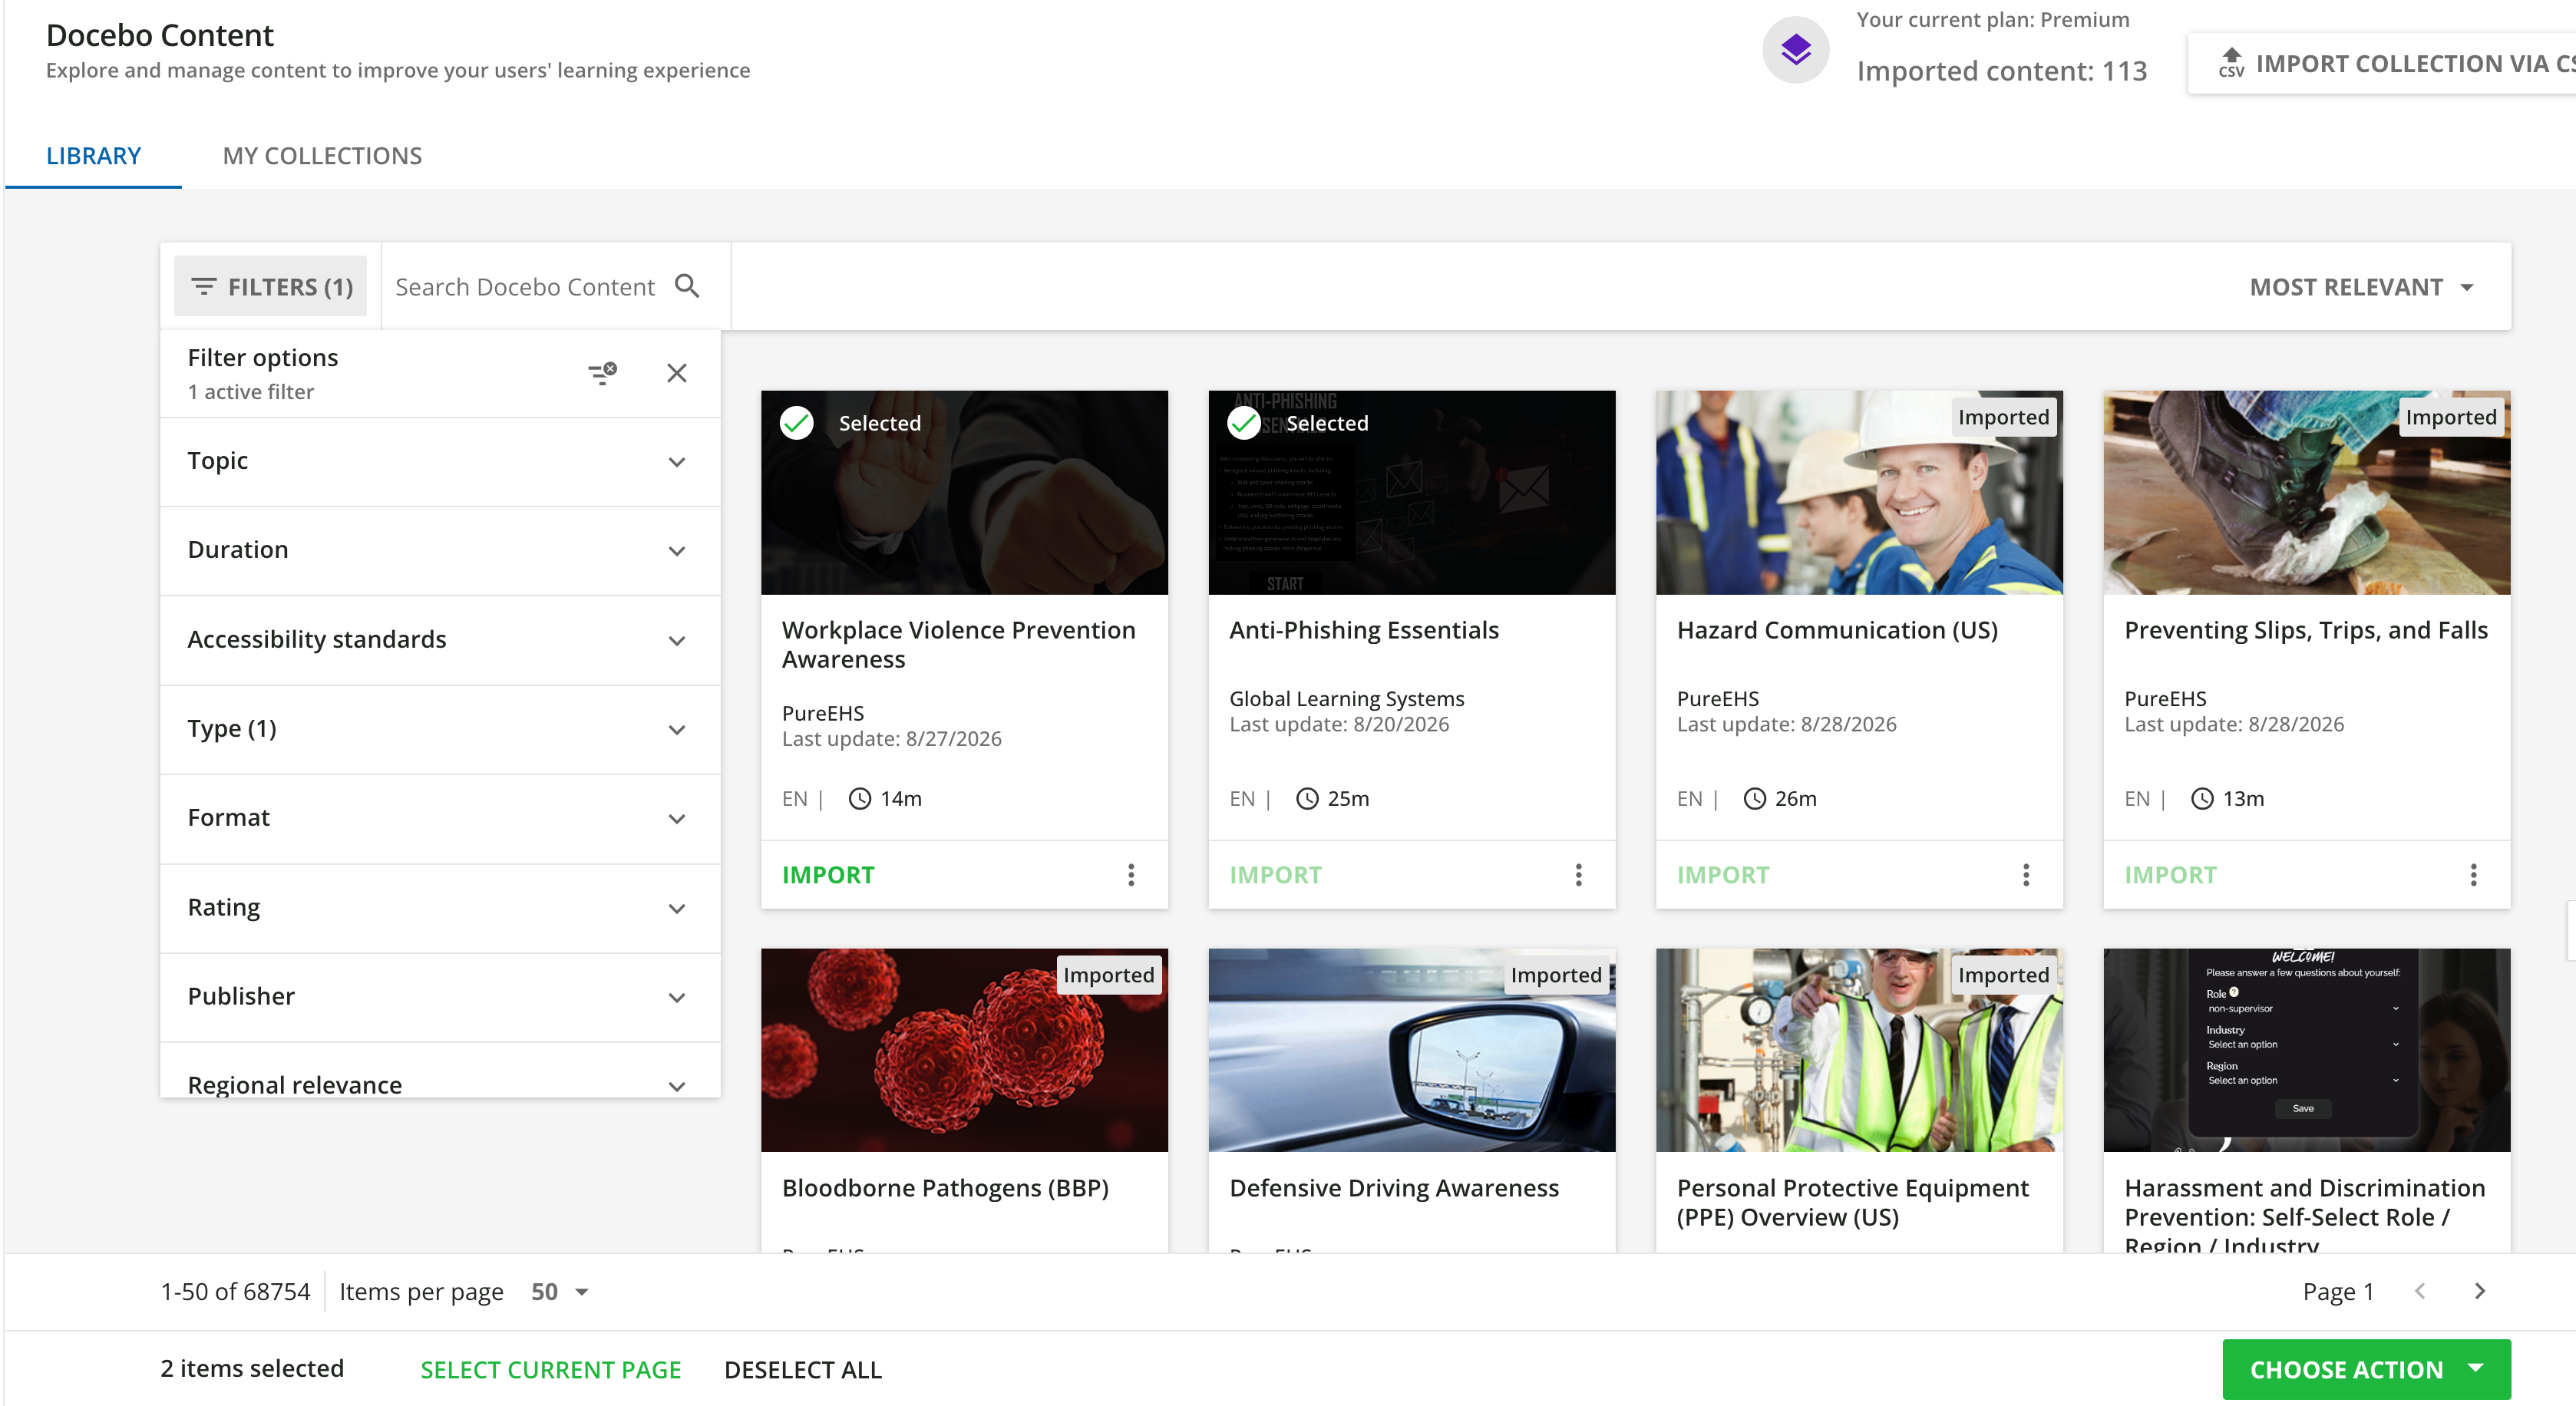This screenshot has height=1406, width=2576.
Task: Open the items per page dropdown
Action: click(560, 1291)
